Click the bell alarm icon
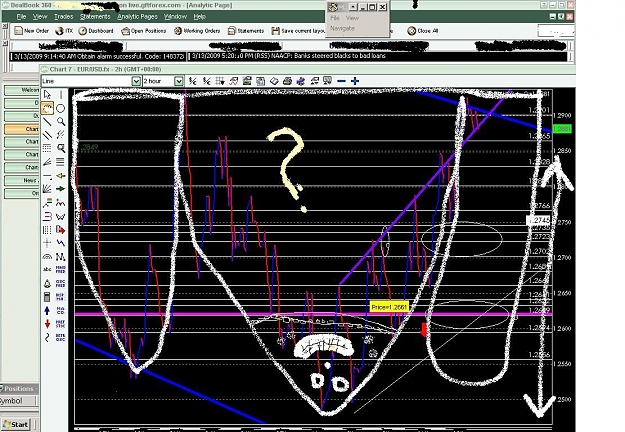This screenshot has width=625, height=432. click(47, 284)
